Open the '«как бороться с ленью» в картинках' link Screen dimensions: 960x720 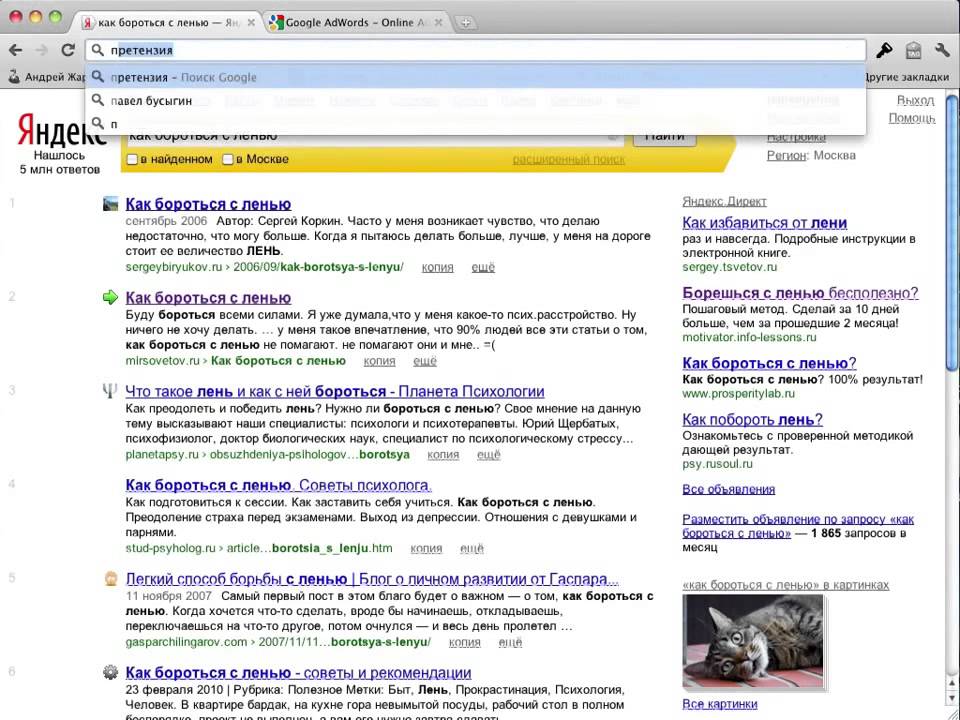coord(786,585)
